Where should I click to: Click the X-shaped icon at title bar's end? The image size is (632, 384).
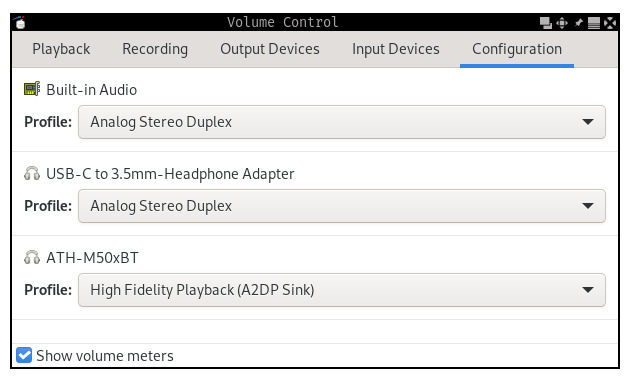[x=610, y=23]
